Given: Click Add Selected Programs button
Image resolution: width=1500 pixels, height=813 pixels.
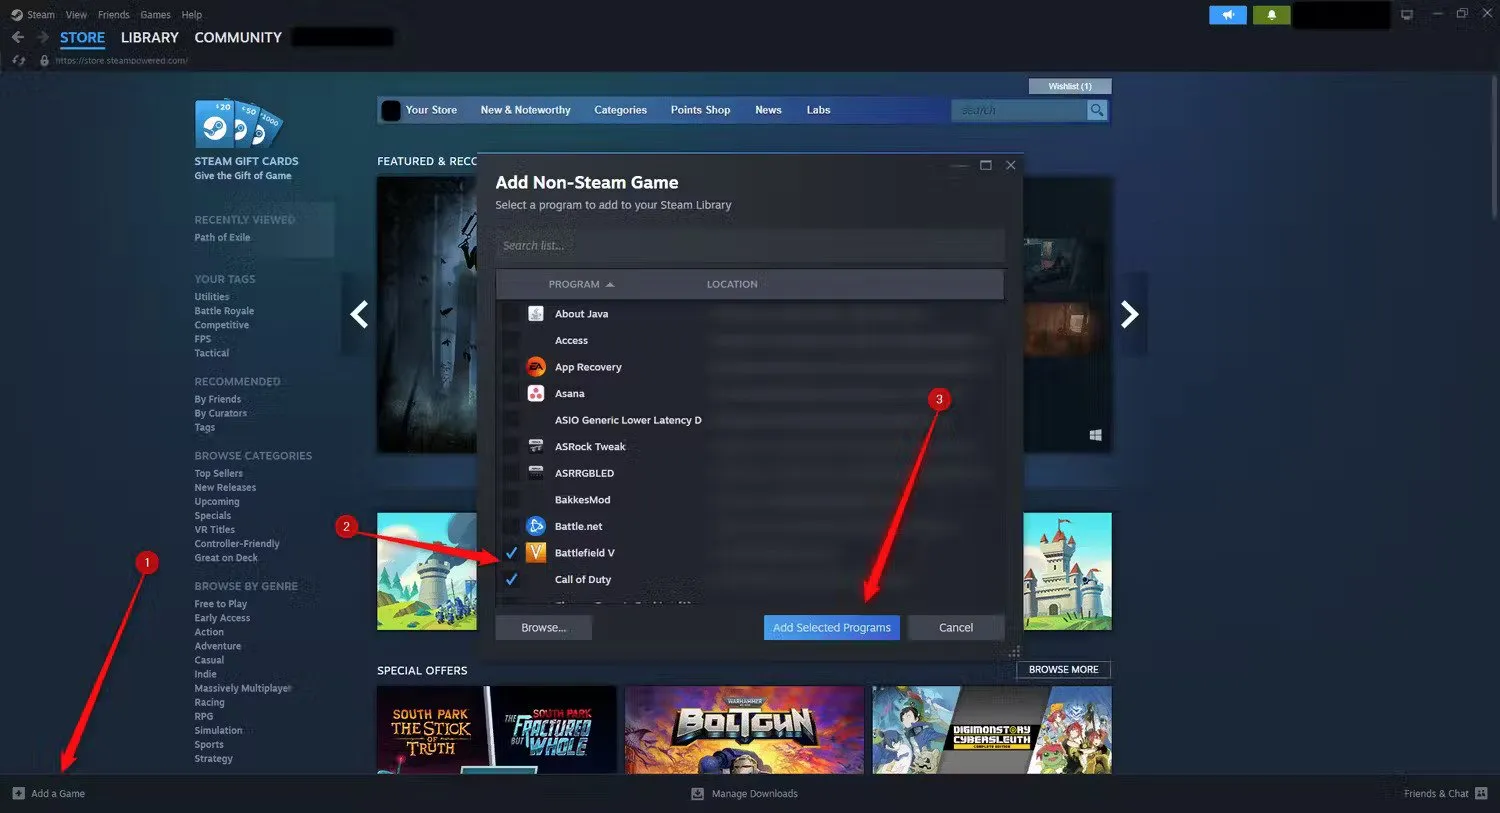Looking at the screenshot, I should tap(831, 627).
